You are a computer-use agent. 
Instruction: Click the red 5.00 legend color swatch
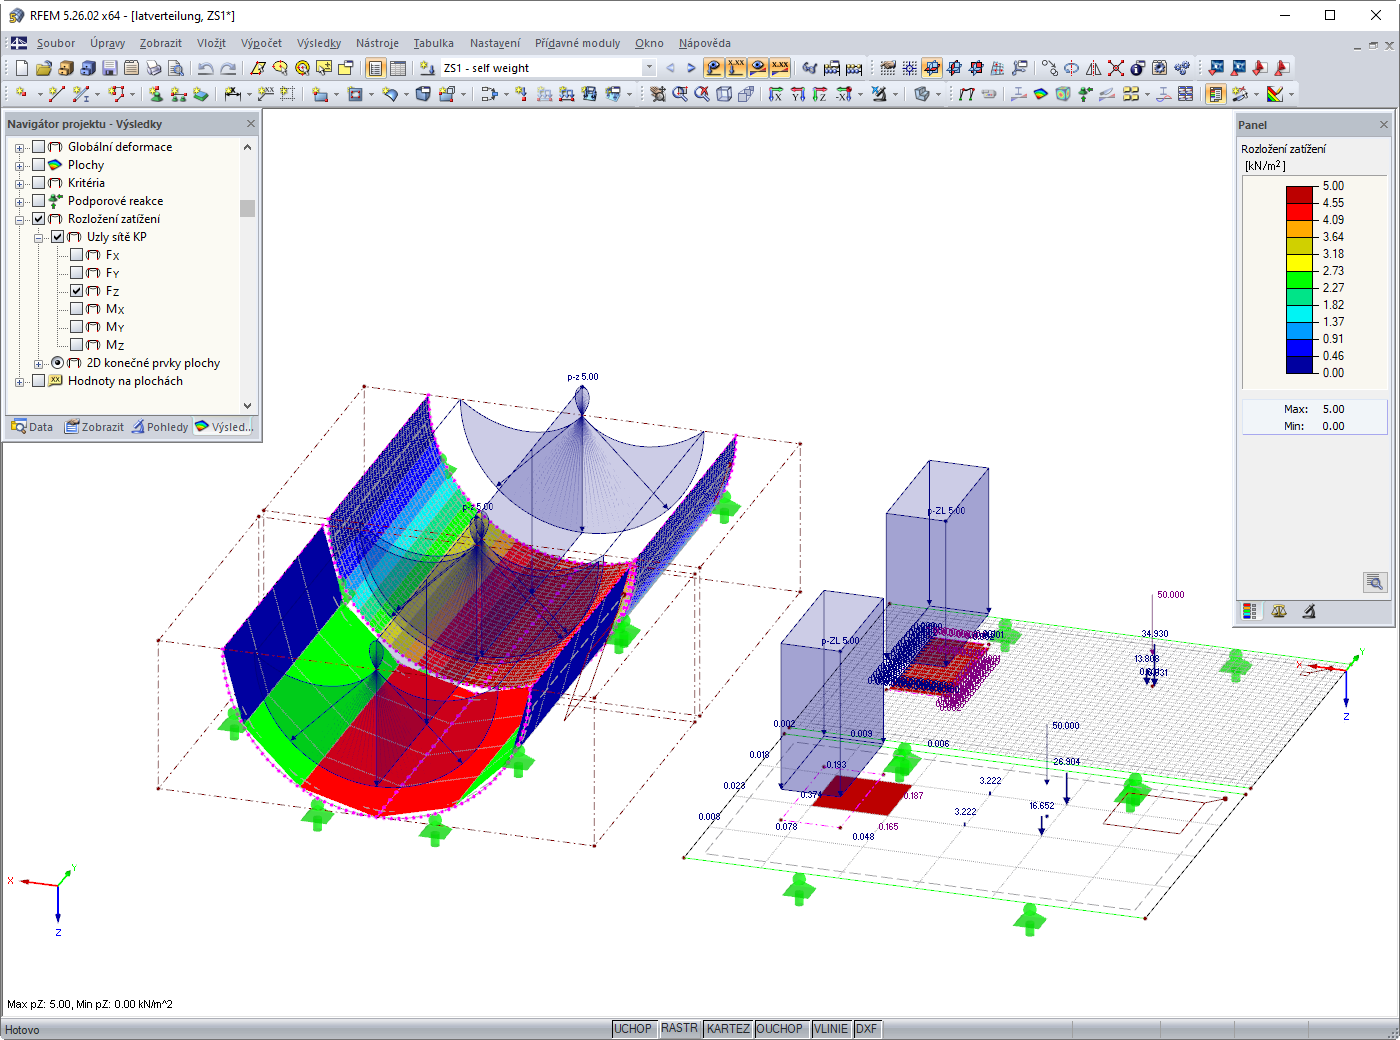coord(1299,194)
